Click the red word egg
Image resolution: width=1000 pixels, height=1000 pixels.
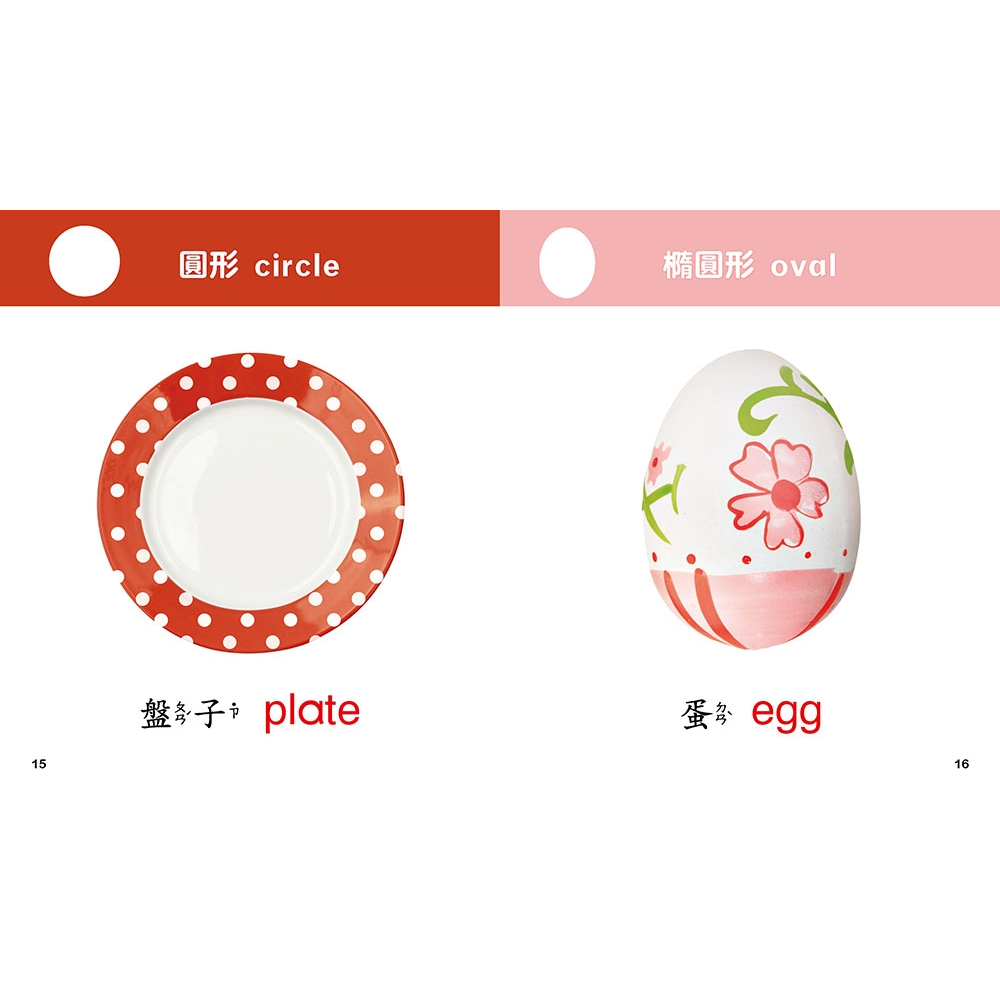point(786,714)
